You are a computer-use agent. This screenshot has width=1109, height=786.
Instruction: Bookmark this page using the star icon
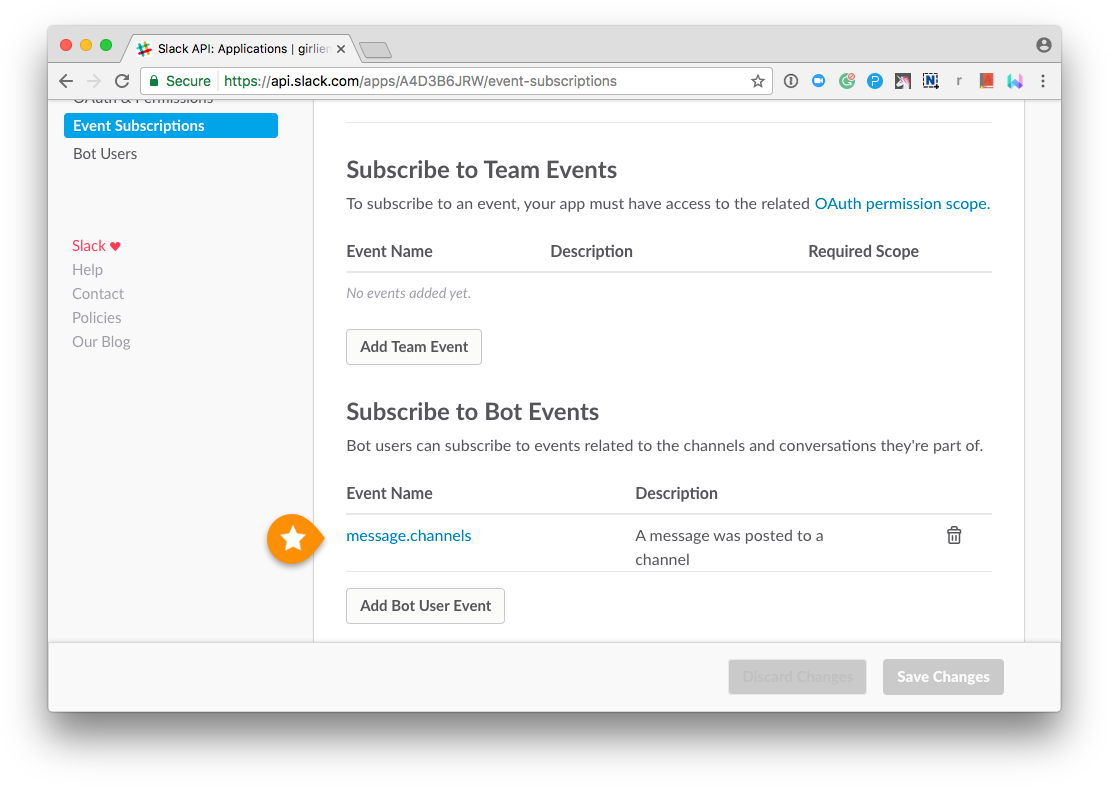[758, 81]
